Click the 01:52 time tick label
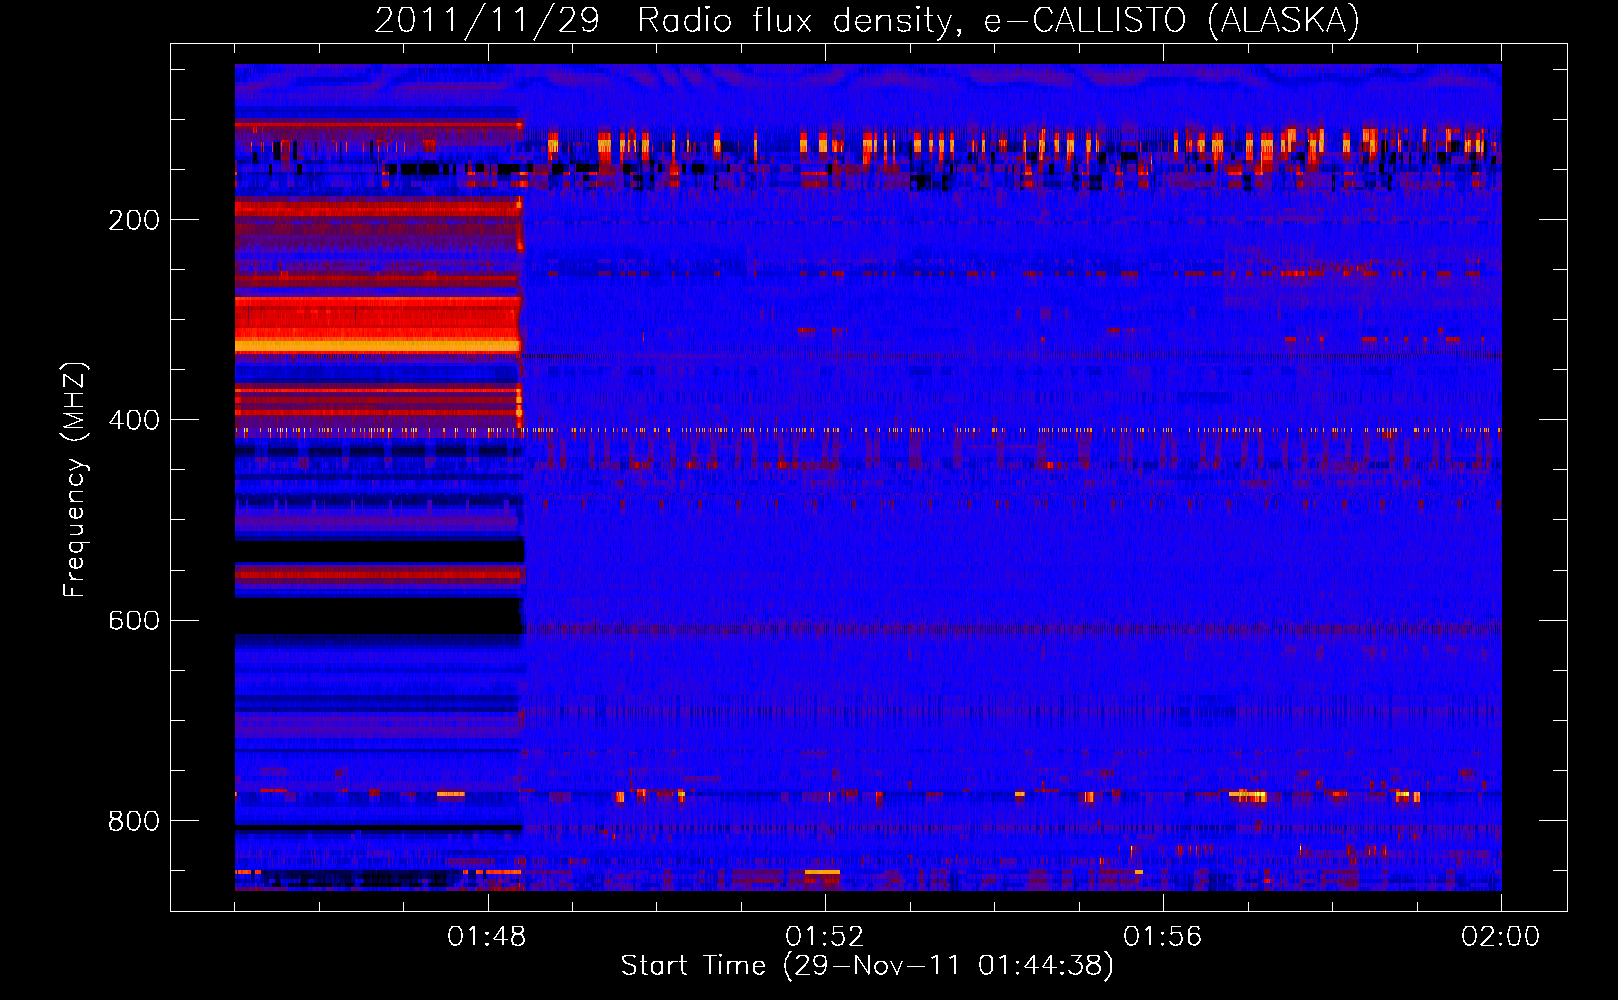 pos(825,937)
